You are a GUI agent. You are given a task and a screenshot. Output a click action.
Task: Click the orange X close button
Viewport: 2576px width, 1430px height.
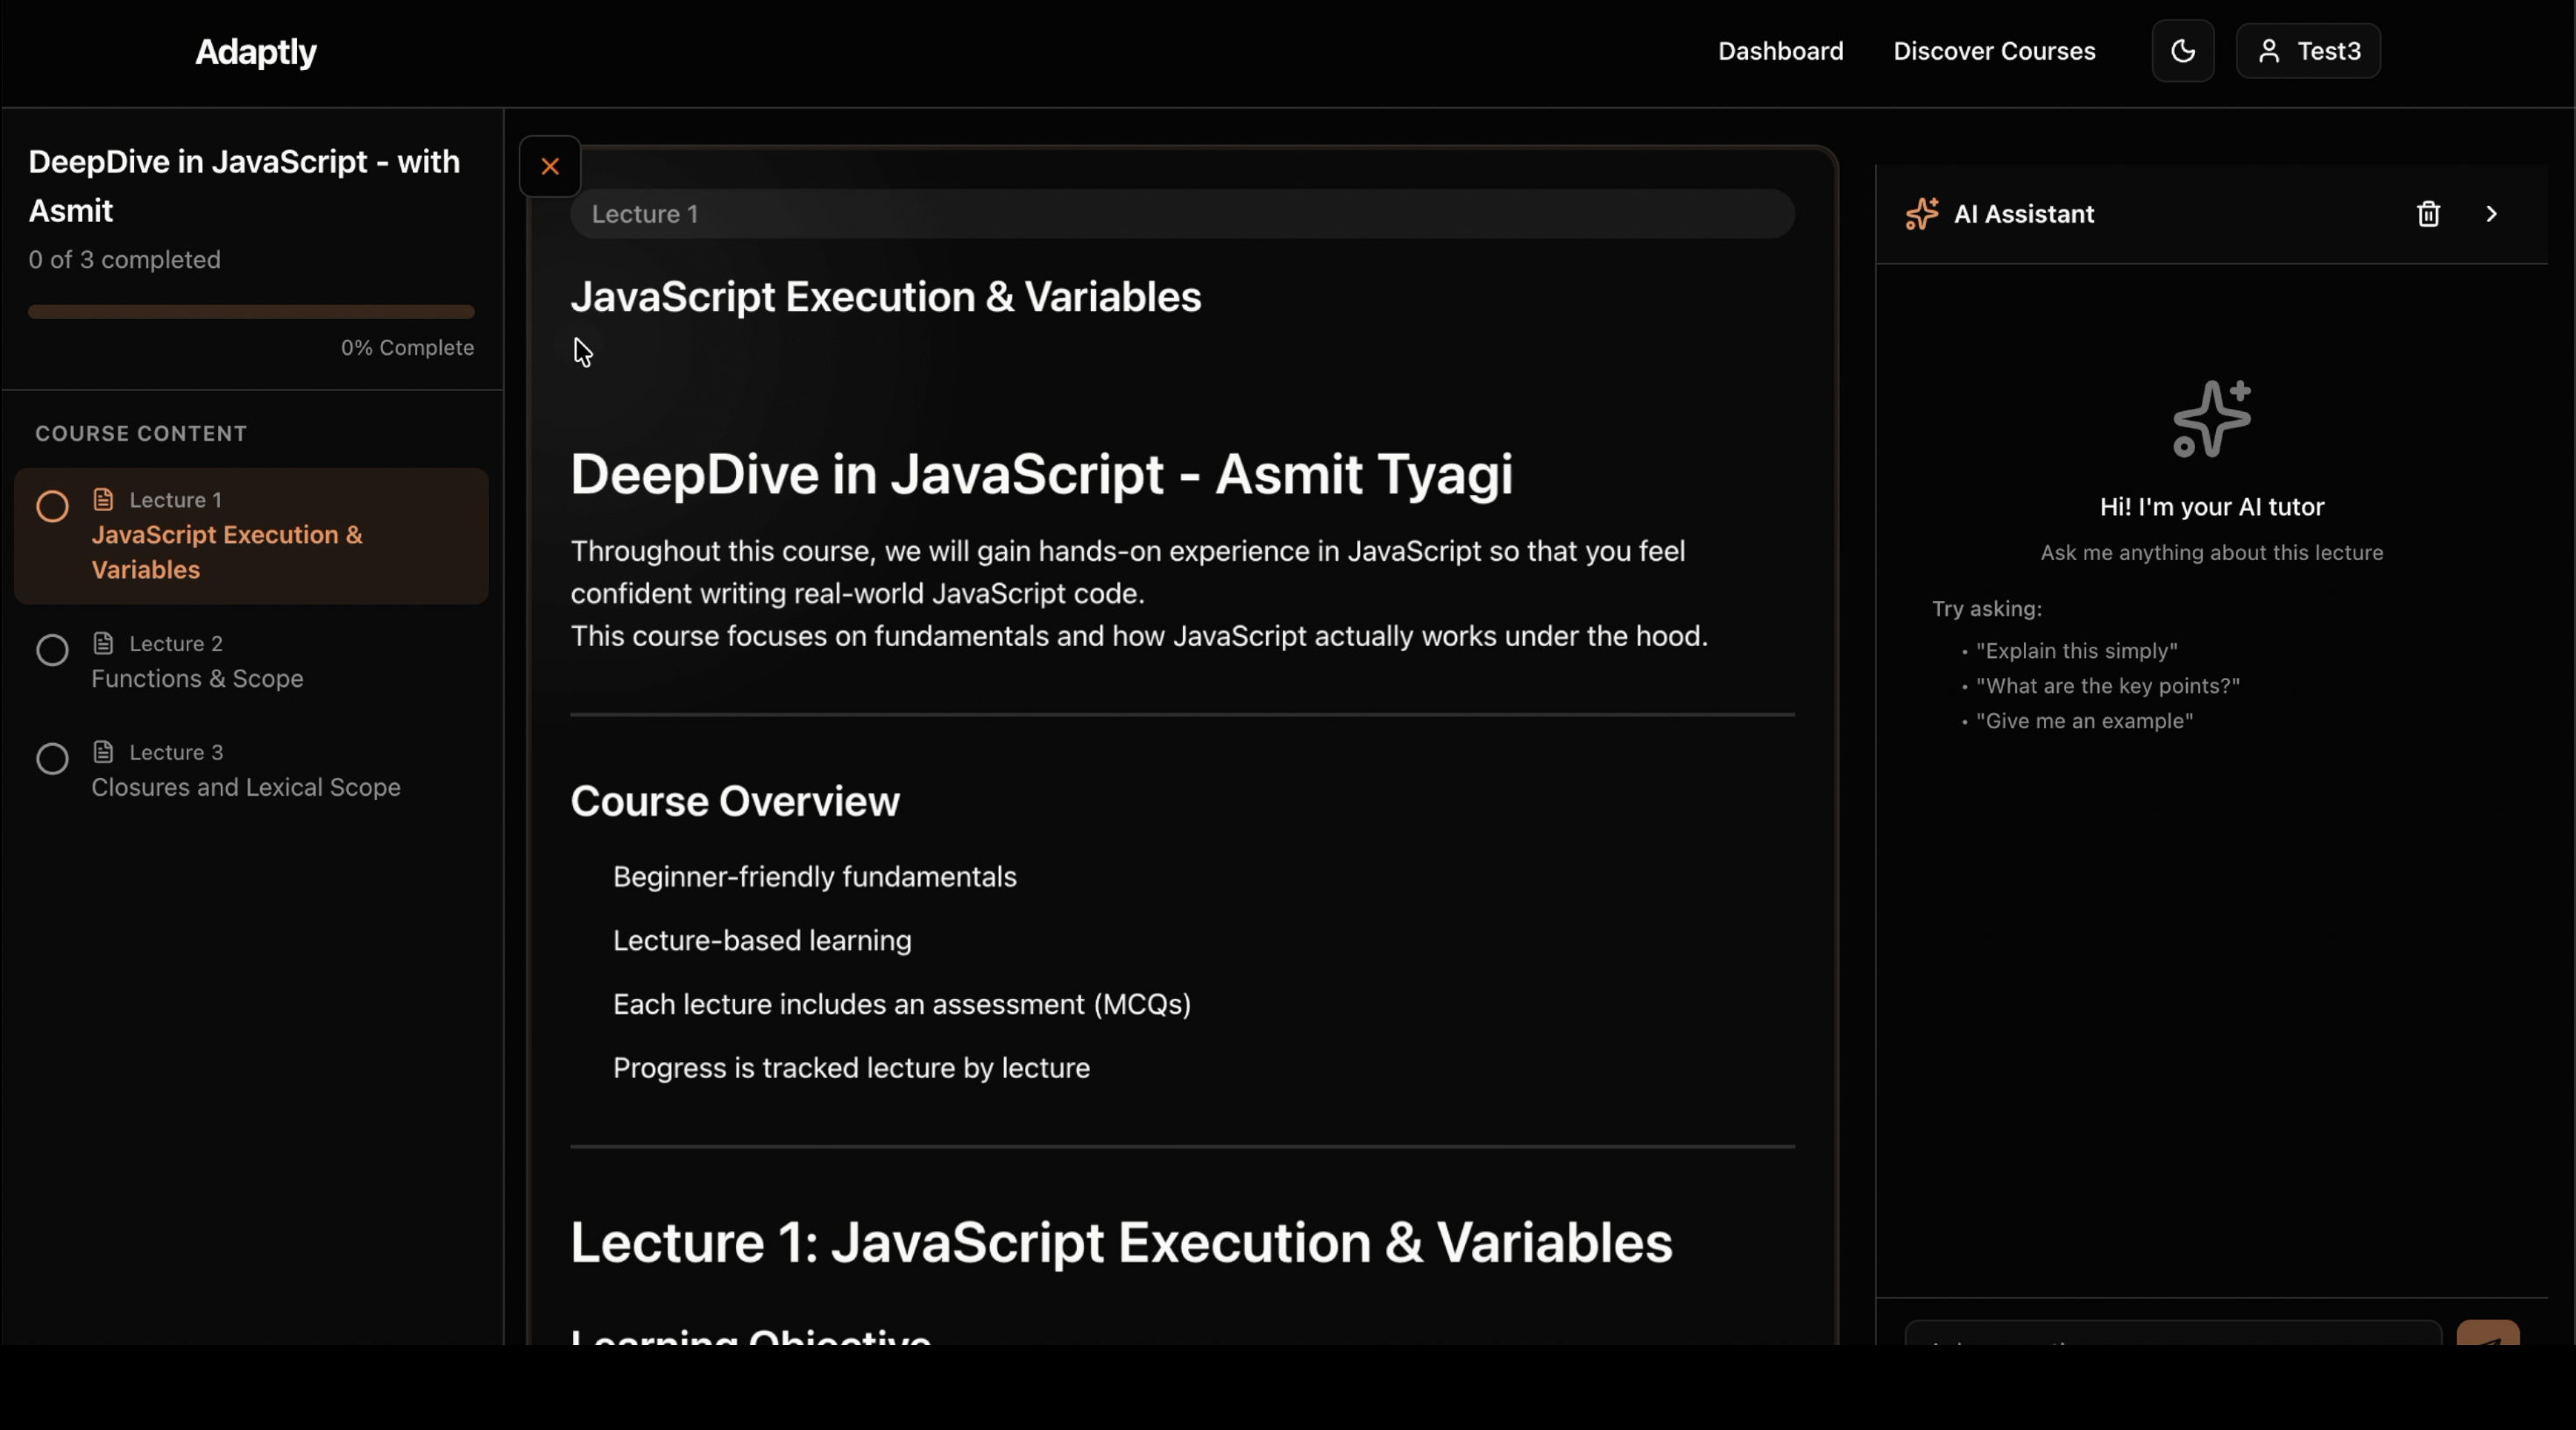[x=550, y=166]
